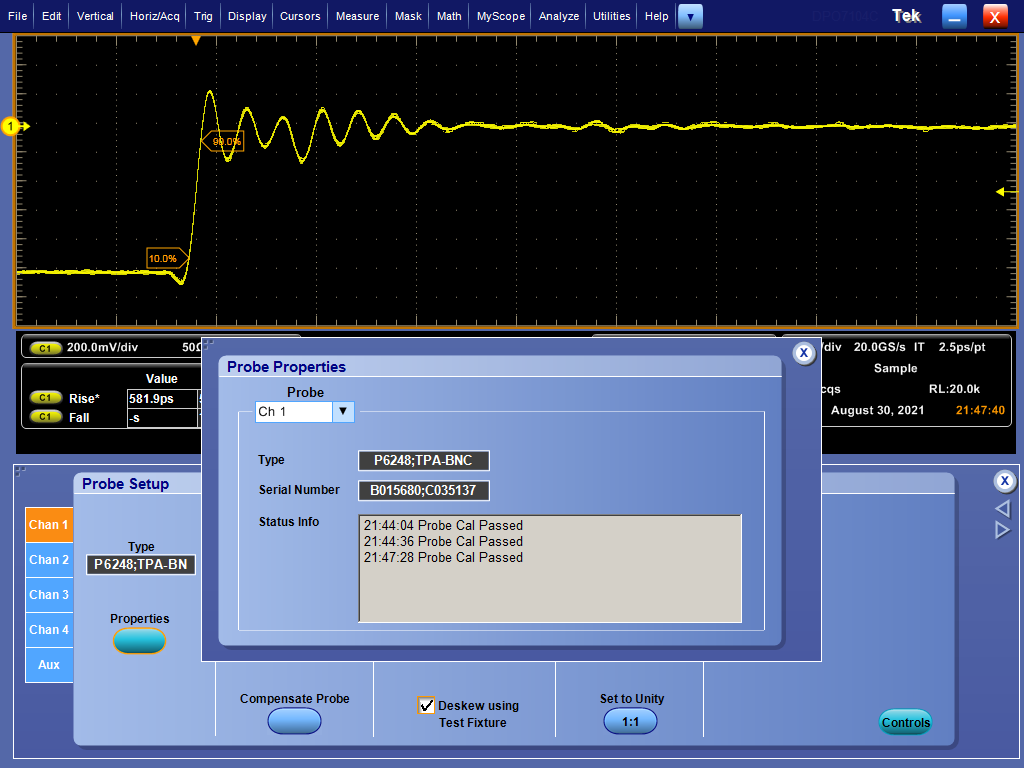Image resolution: width=1024 pixels, height=768 pixels.
Task: Open the Analyze menu
Action: pos(559,16)
